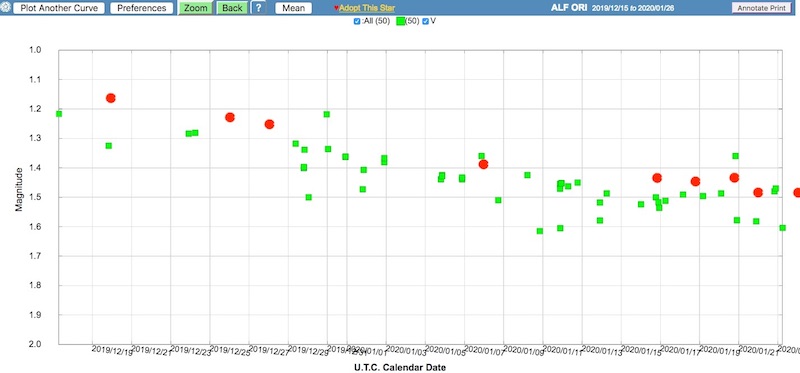This screenshot has height=373, width=800.
Task: Click Plot Another Curve button
Action: point(59,8)
